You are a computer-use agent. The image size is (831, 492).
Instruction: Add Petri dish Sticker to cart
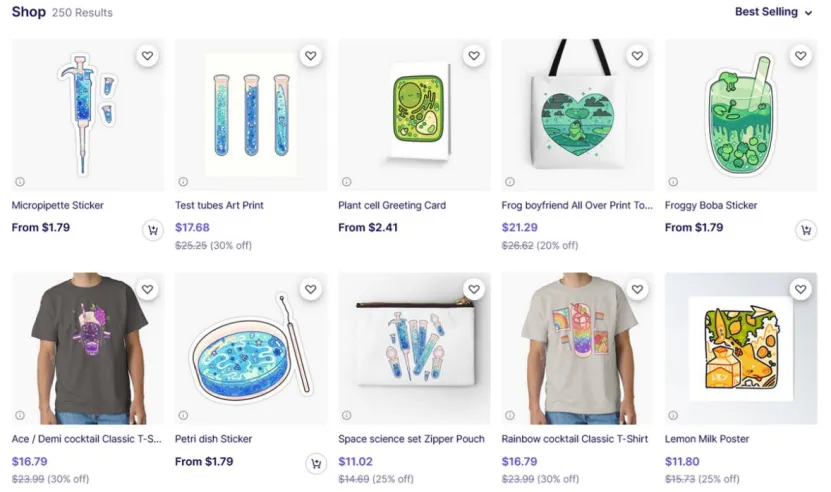[316, 464]
